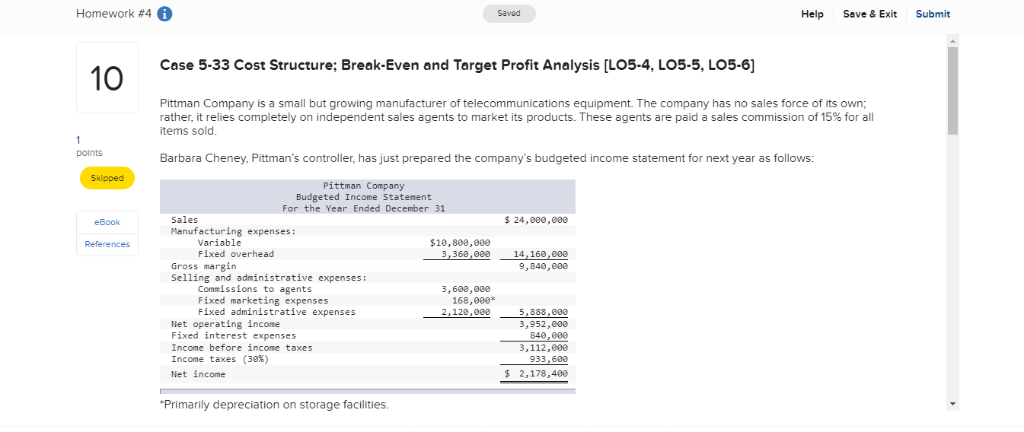The height and width of the screenshot is (432, 1024).
Task: Click Selling and administrative expenses: heading
Action: pyautogui.click(x=268, y=277)
